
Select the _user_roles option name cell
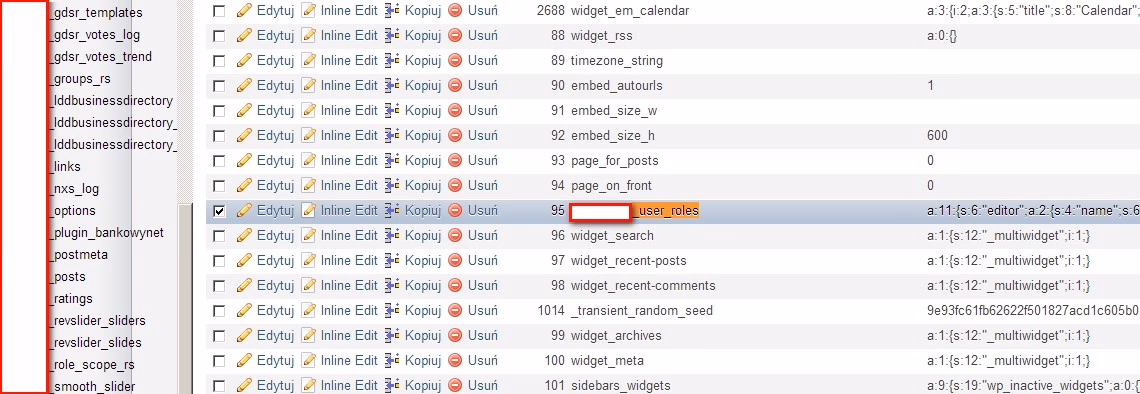[x=635, y=211]
